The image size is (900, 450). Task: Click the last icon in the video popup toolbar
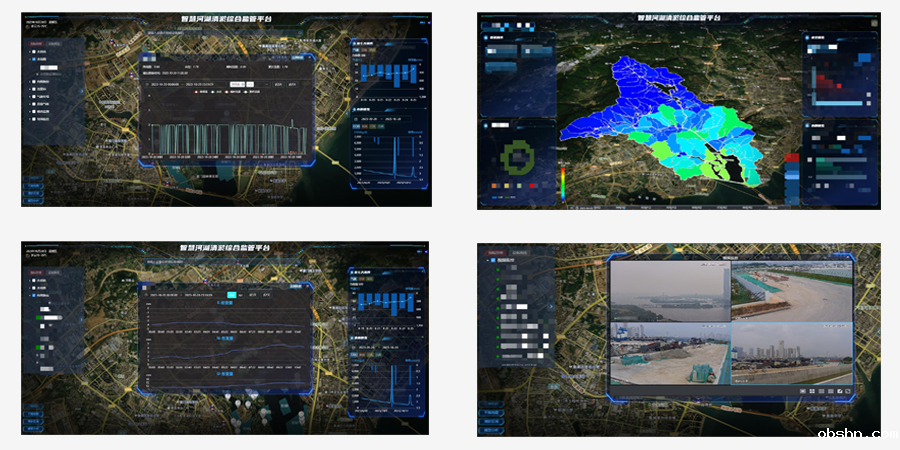tap(847, 390)
